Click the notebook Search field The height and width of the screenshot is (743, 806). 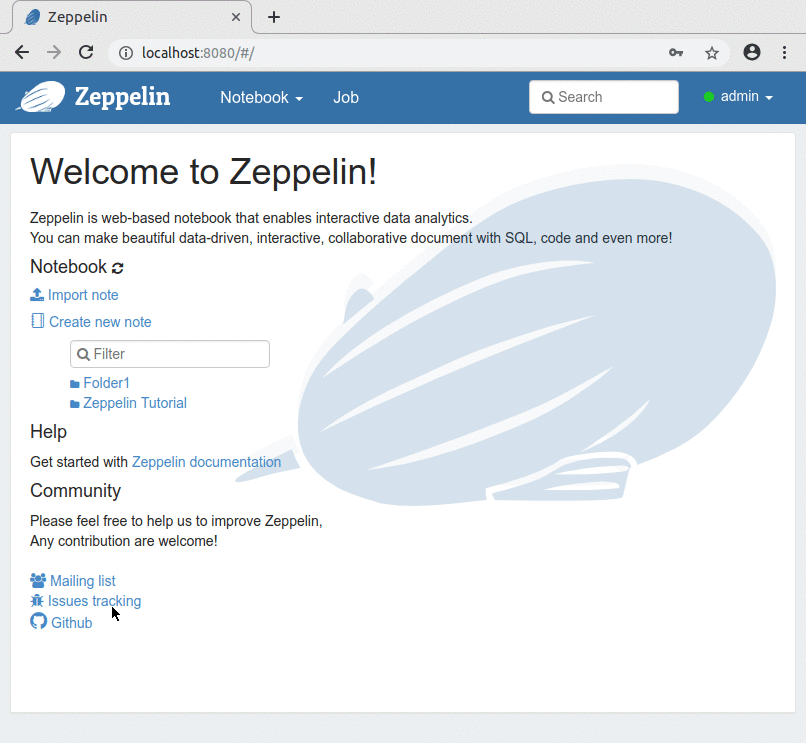coord(603,97)
